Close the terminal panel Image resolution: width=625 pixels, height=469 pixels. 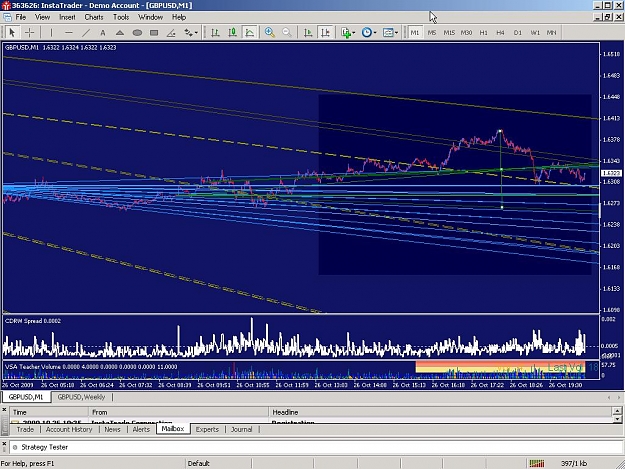(x=4, y=410)
